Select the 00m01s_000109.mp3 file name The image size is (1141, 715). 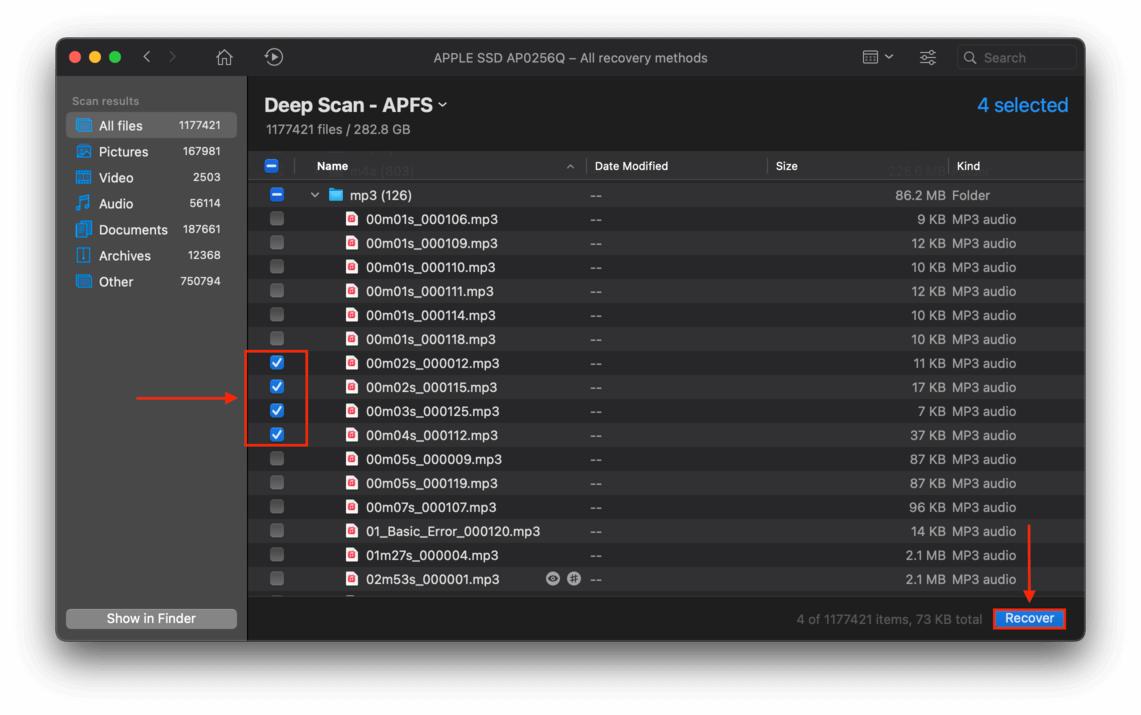(432, 243)
